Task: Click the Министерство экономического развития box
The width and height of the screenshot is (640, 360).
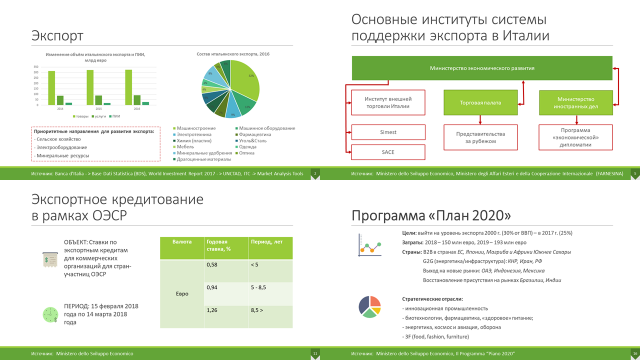Action: 482,68
